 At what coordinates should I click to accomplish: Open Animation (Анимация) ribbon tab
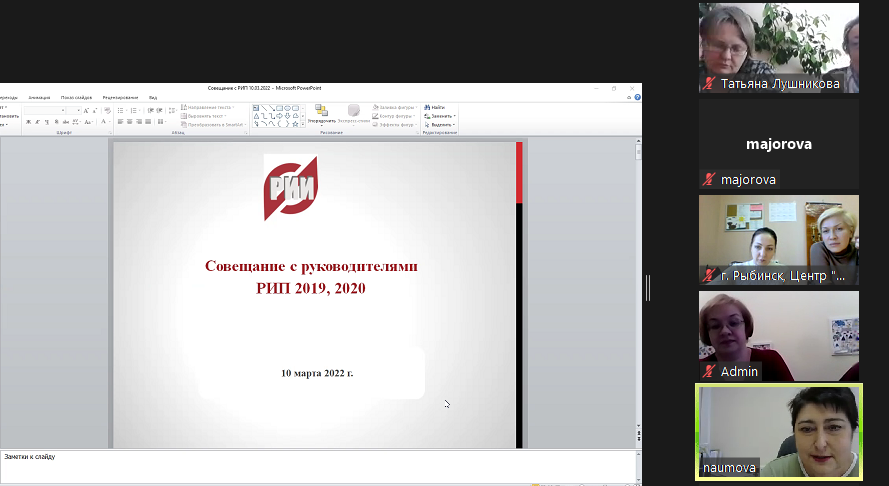click(x=39, y=98)
